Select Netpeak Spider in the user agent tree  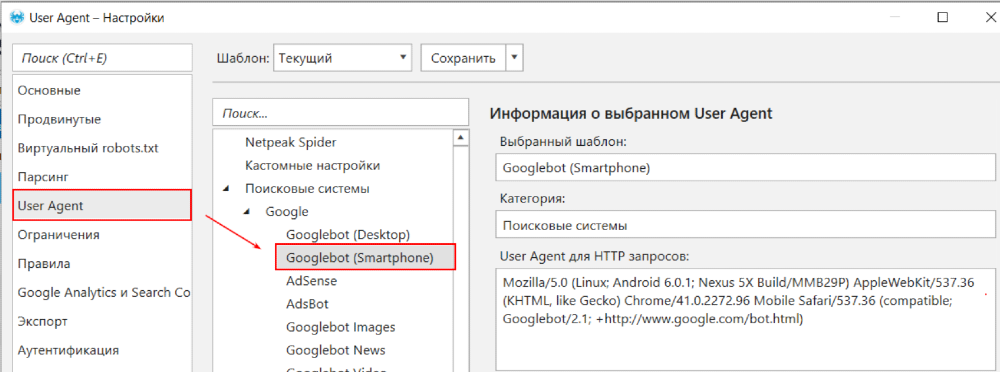(x=291, y=142)
